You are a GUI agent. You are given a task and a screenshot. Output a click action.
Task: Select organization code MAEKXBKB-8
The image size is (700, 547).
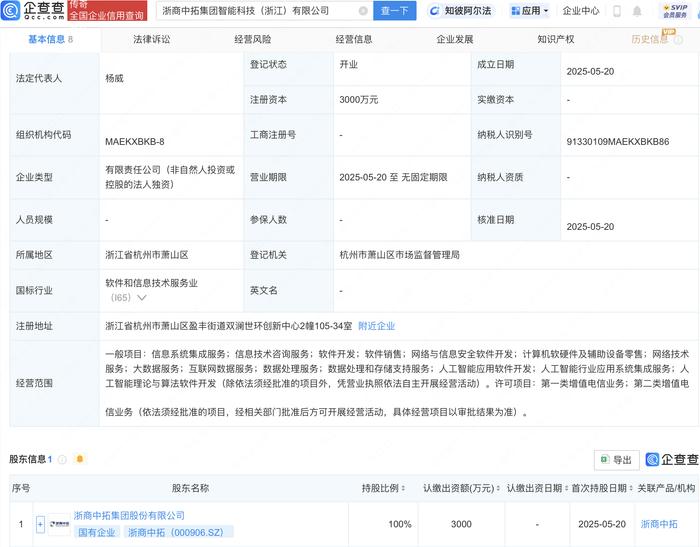coord(135,142)
